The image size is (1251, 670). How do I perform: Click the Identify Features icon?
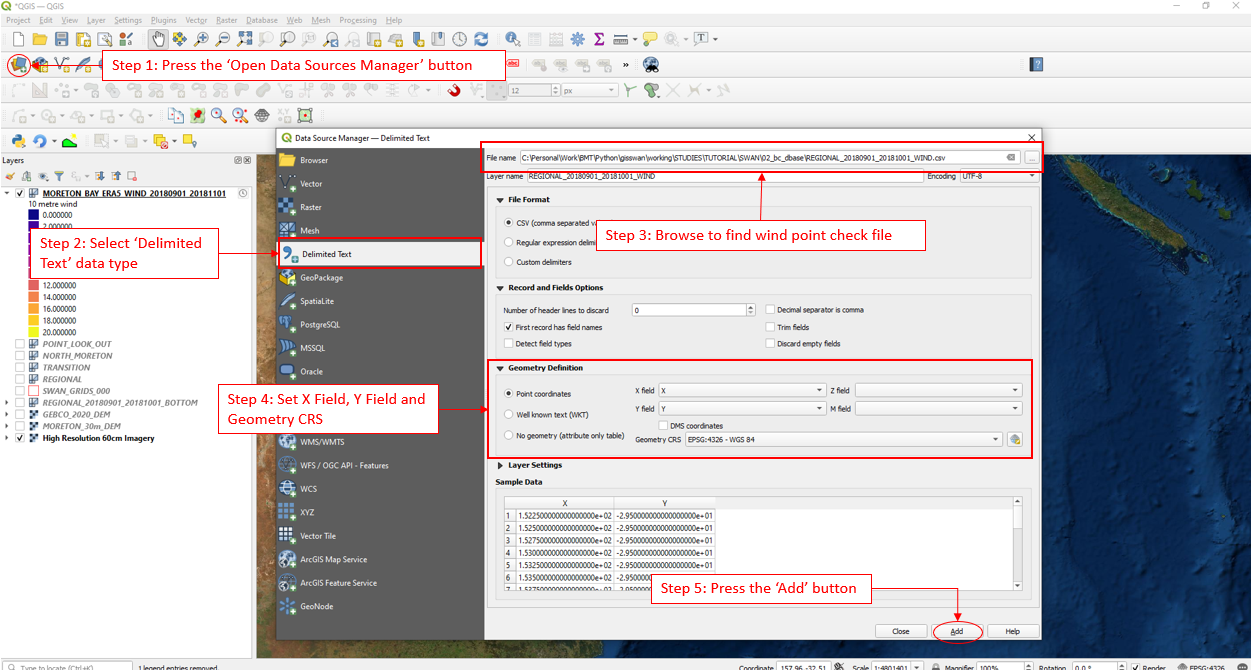coord(512,38)
